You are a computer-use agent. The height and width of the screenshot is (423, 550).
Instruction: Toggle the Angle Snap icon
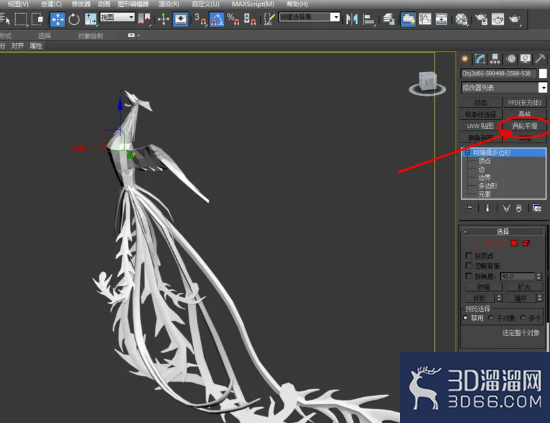(217, 19)
